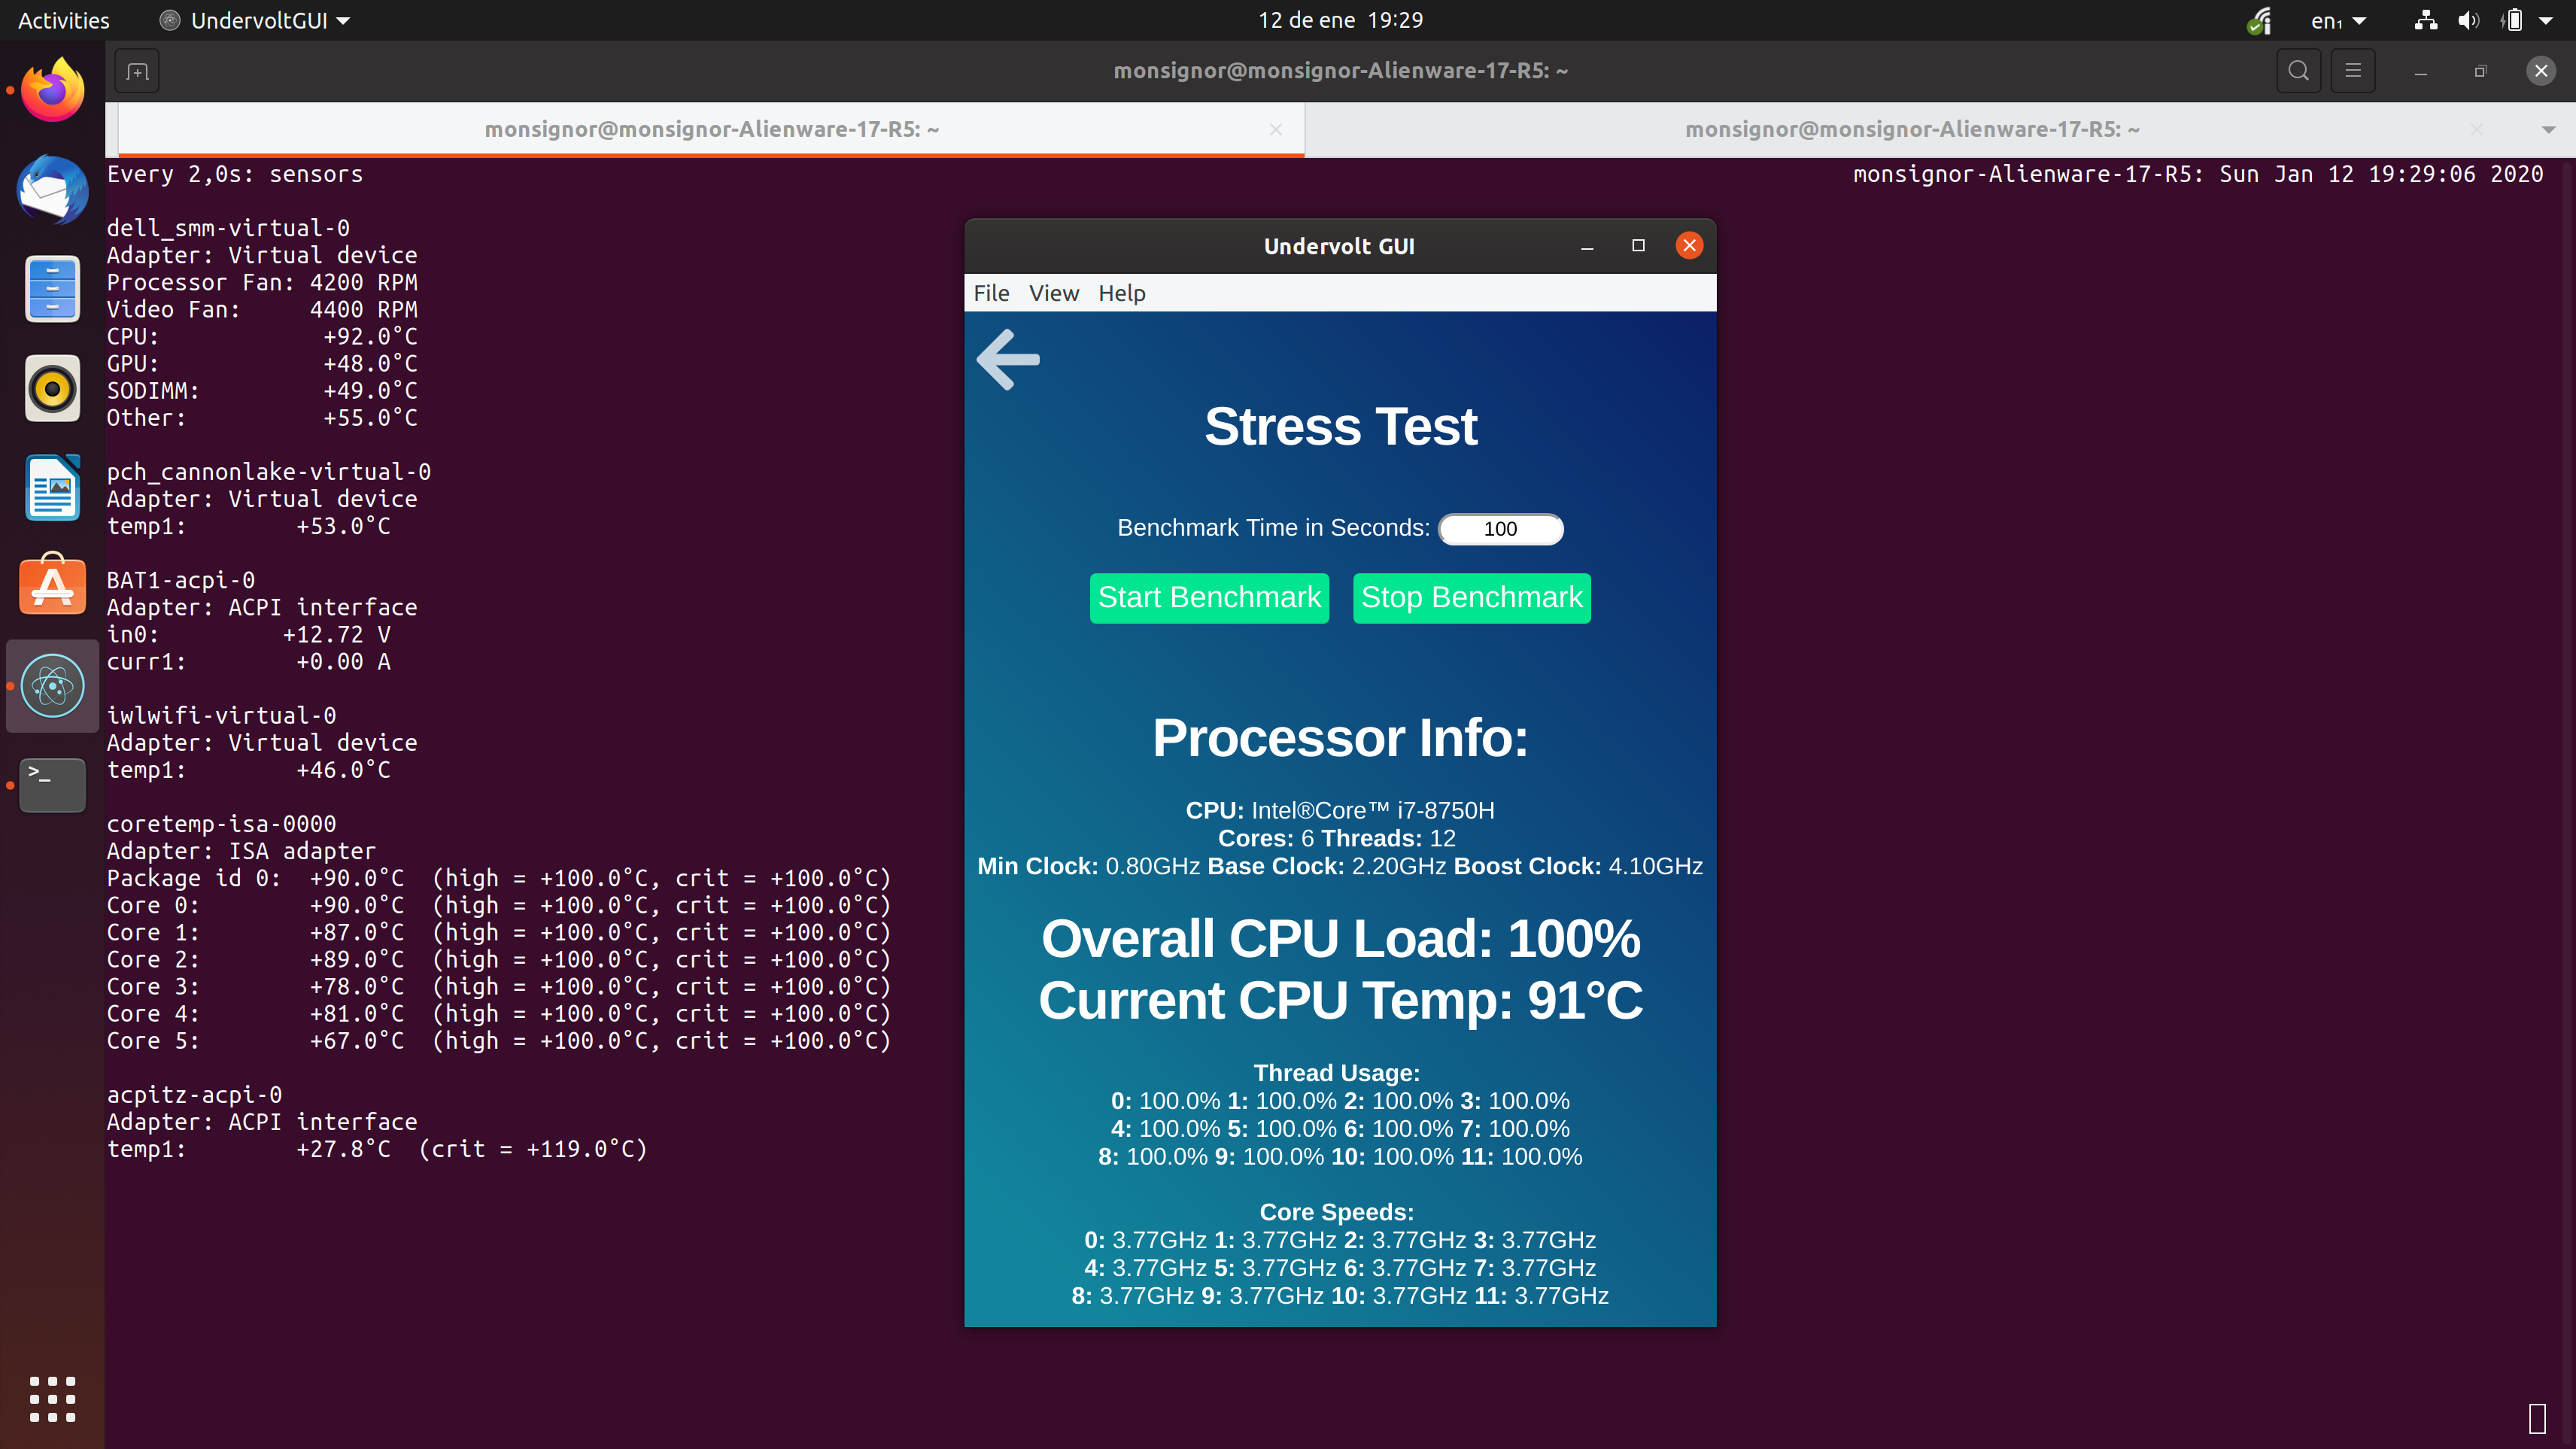Click the Current CPU Temp: 91°C text

tap(1340, 1000)
